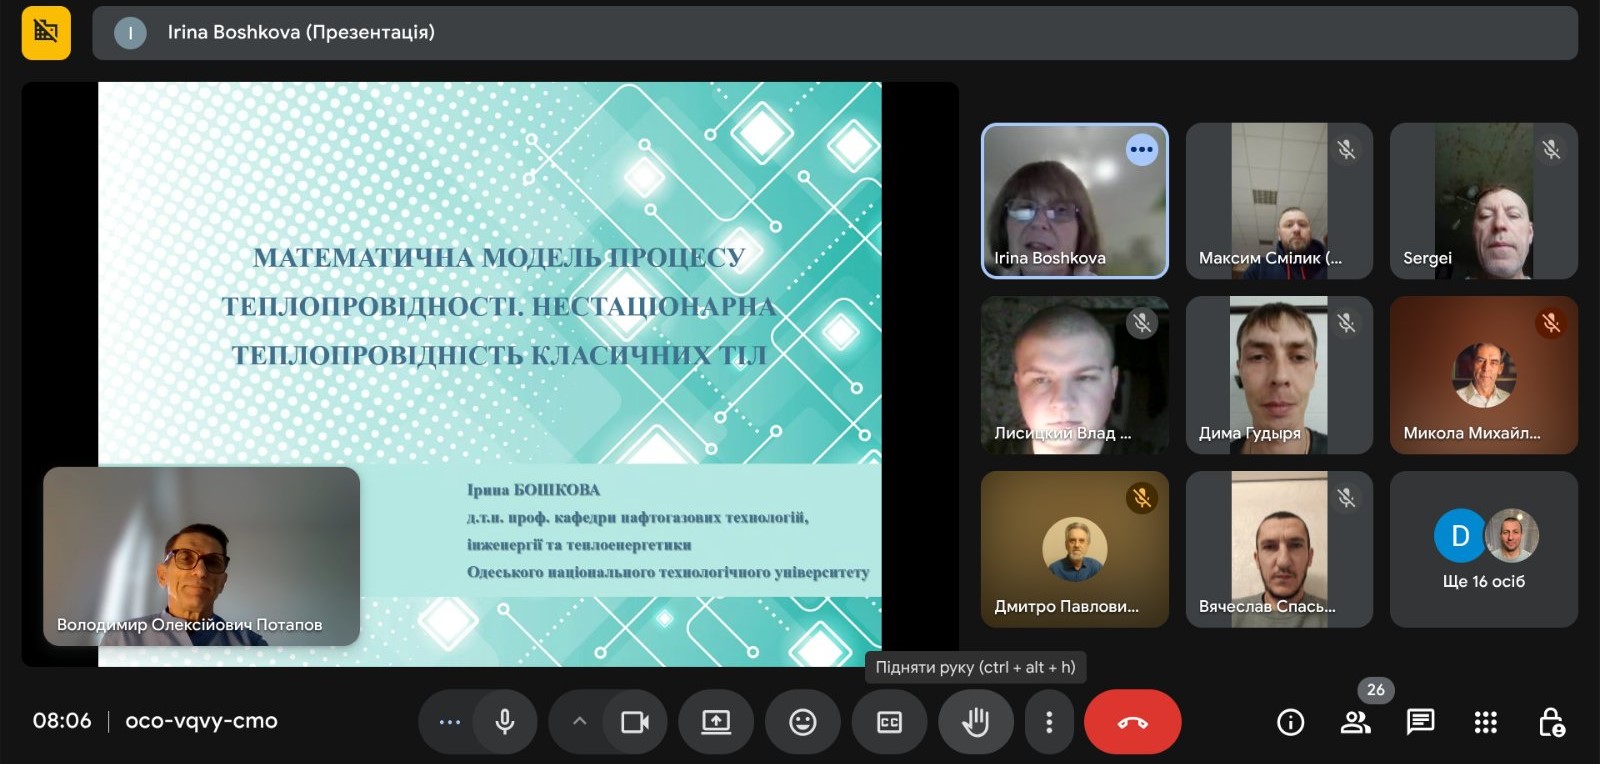This screenshot has width=1600, height=764.
Task: Select Дима Гудыря video tile
Action: [x=1278, y=375]
